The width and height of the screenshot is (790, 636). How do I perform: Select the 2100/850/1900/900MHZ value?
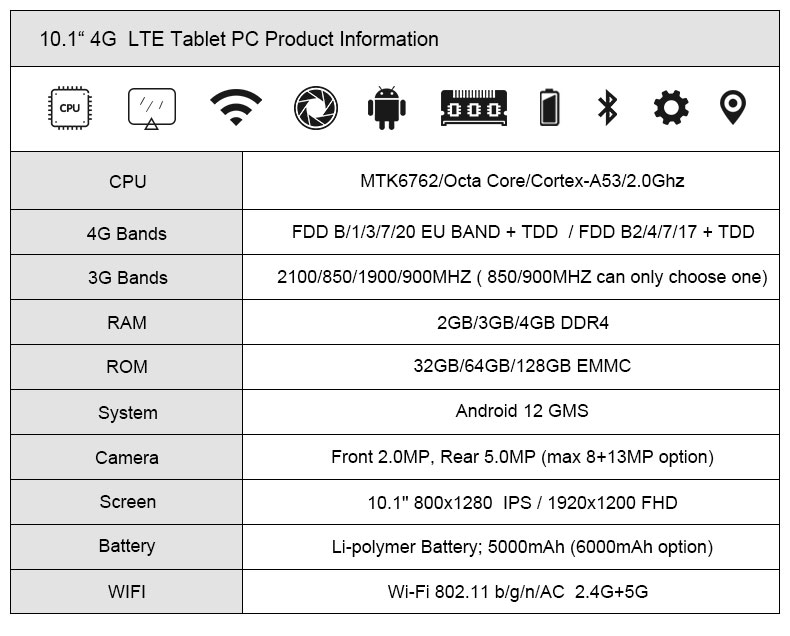click(522, 277)
